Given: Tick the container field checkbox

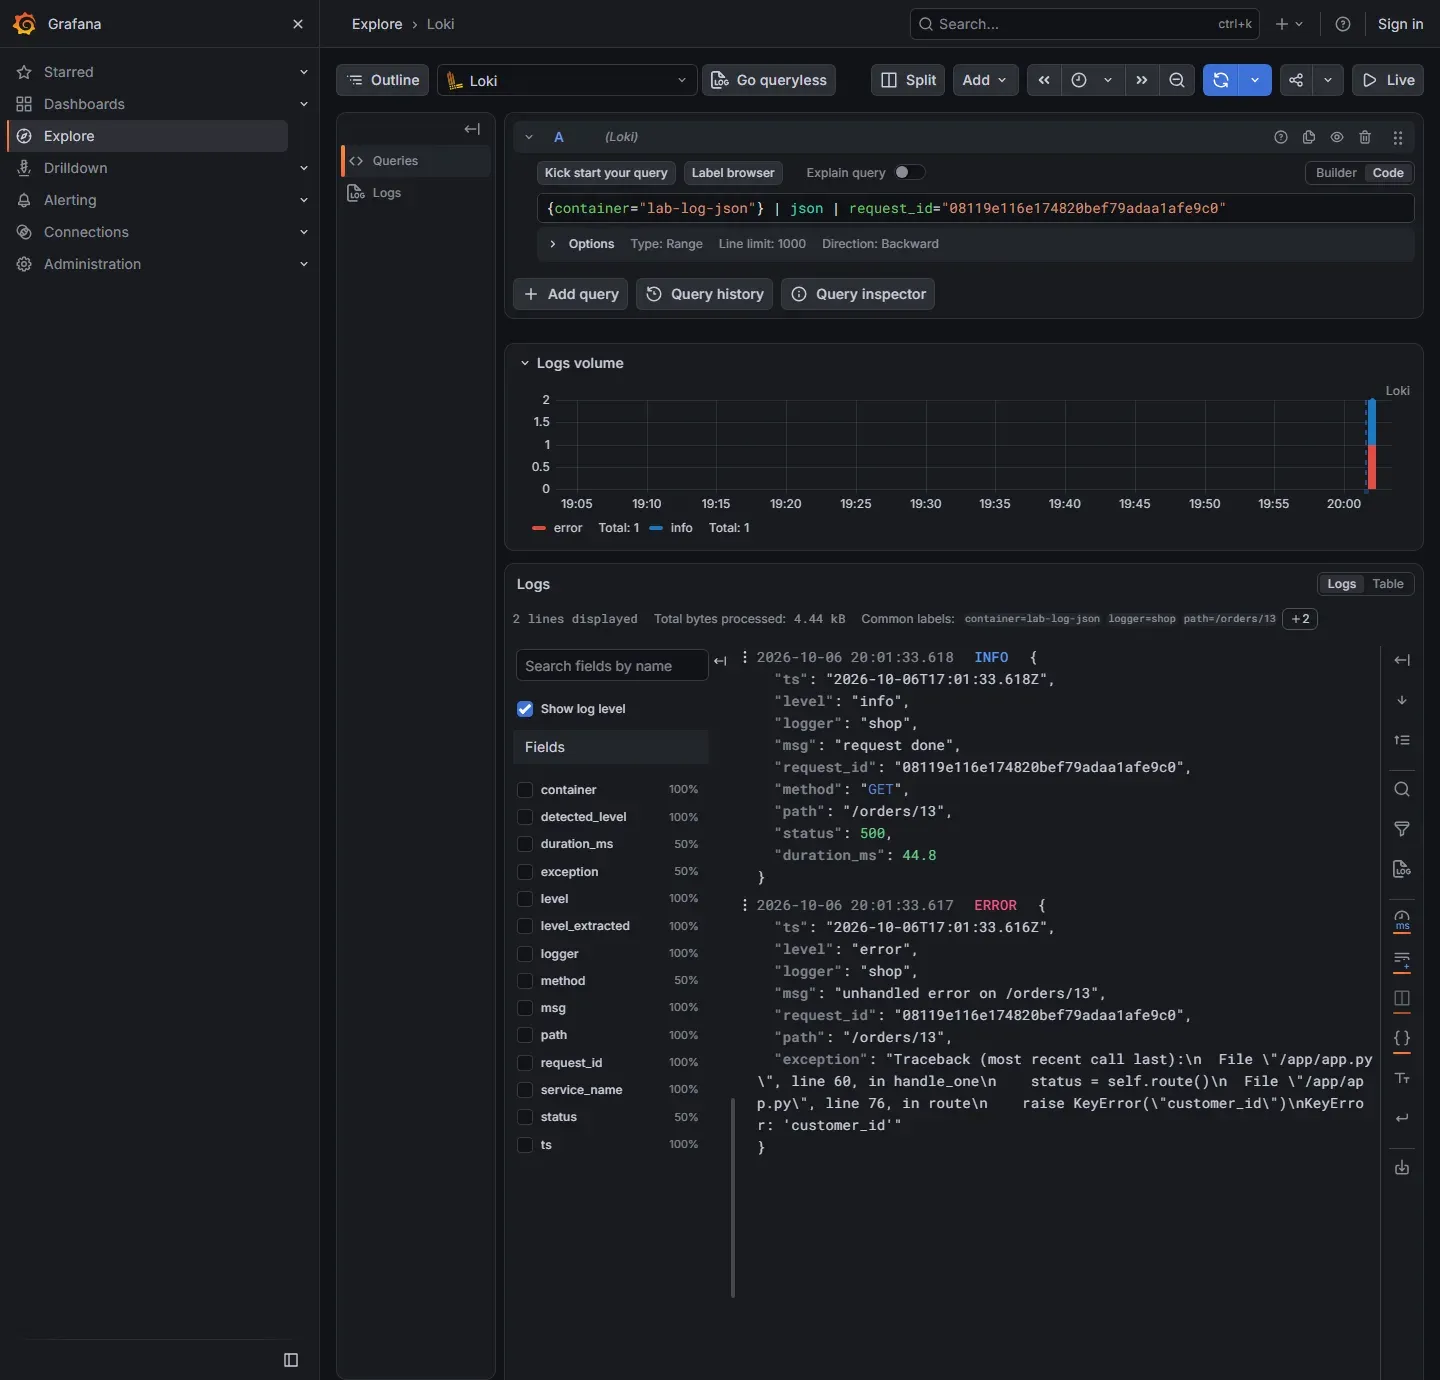Looking at the screenshot, I should [x=525, y=790].
